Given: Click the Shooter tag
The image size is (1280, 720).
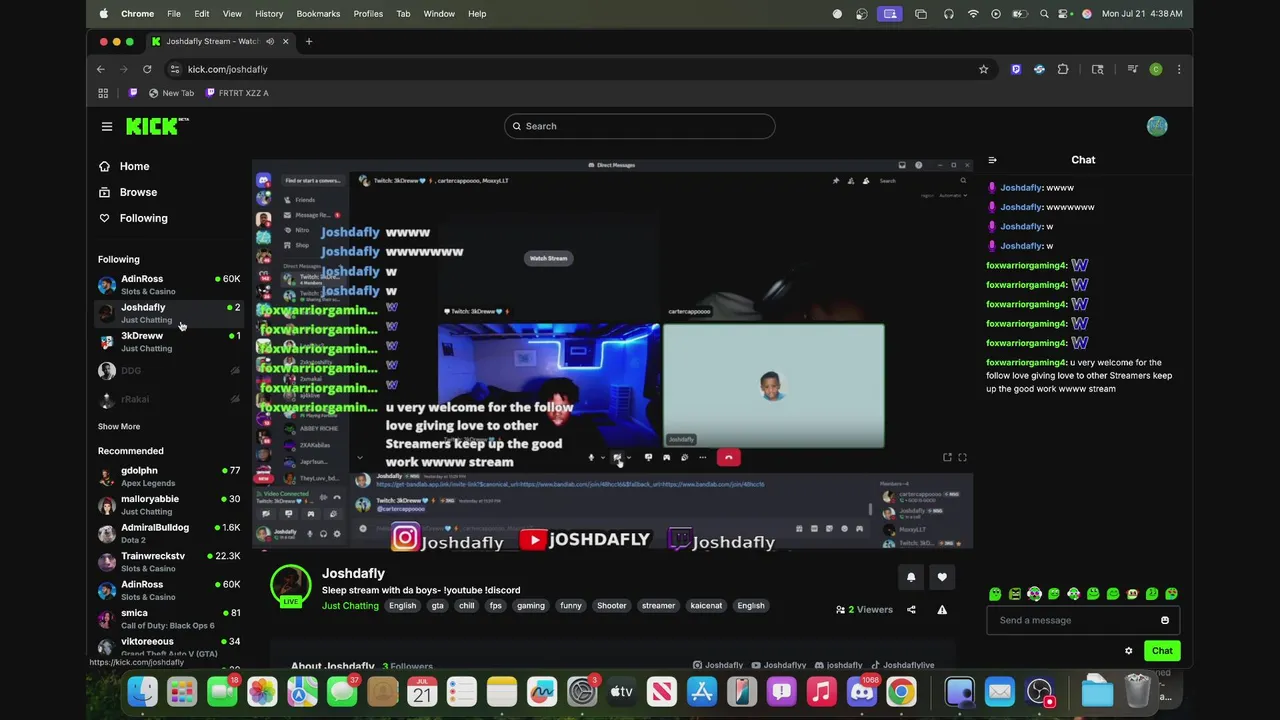Looking at the screenshot, I should point(611,605).
